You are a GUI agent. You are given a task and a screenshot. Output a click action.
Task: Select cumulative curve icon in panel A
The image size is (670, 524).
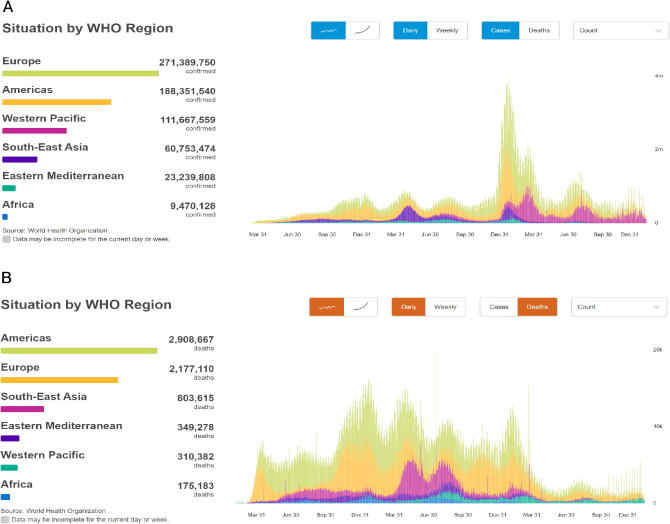362,30
